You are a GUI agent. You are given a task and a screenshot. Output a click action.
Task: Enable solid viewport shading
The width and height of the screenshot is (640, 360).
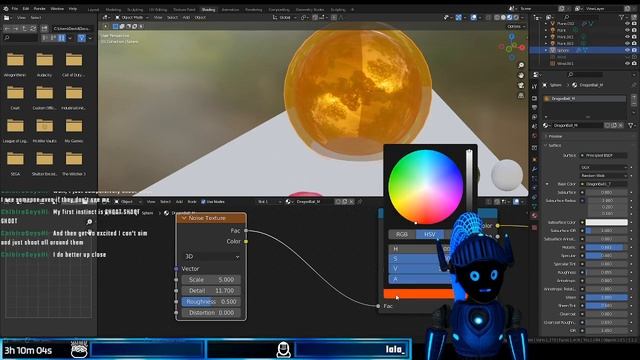(x=503, y=18)
